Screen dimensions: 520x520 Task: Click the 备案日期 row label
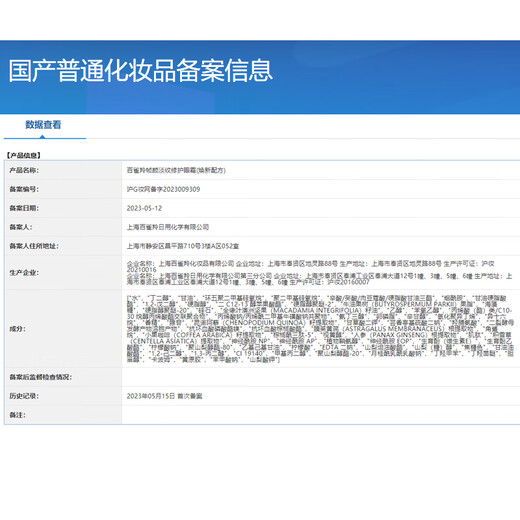click(x=24, y=208)
